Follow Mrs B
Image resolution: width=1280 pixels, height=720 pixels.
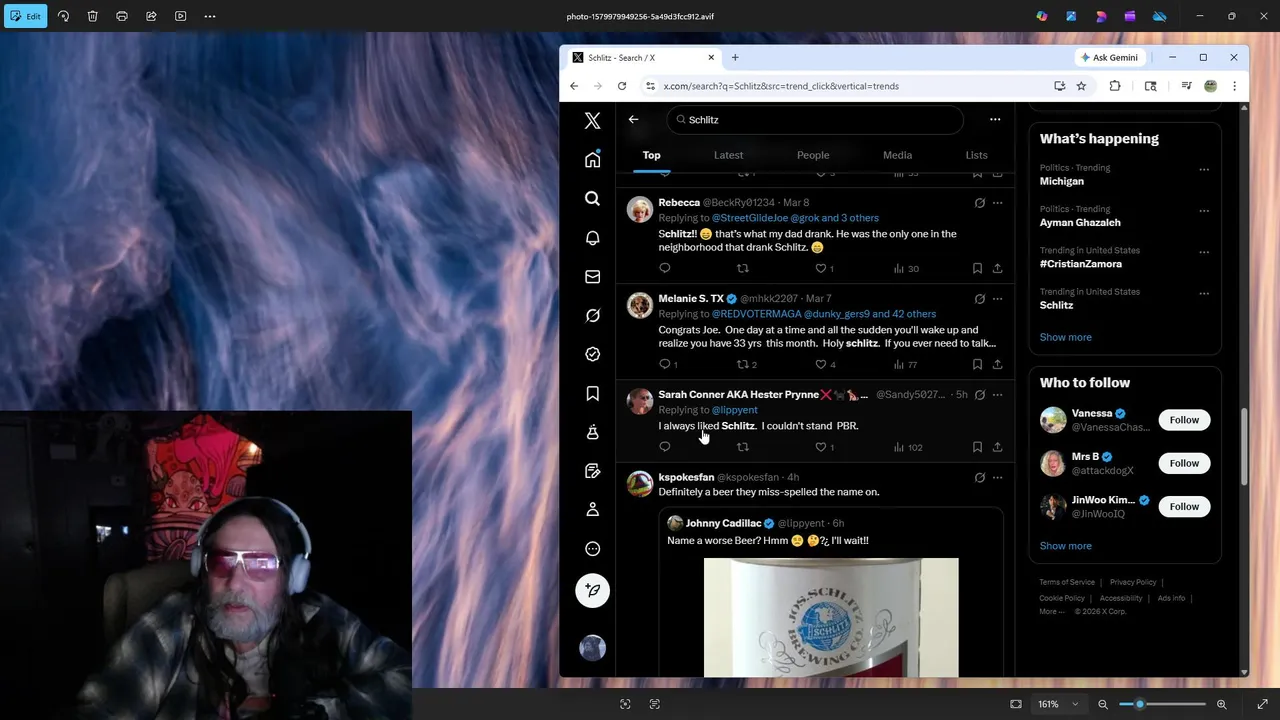pyautogui.click(x=1184, y=463)
